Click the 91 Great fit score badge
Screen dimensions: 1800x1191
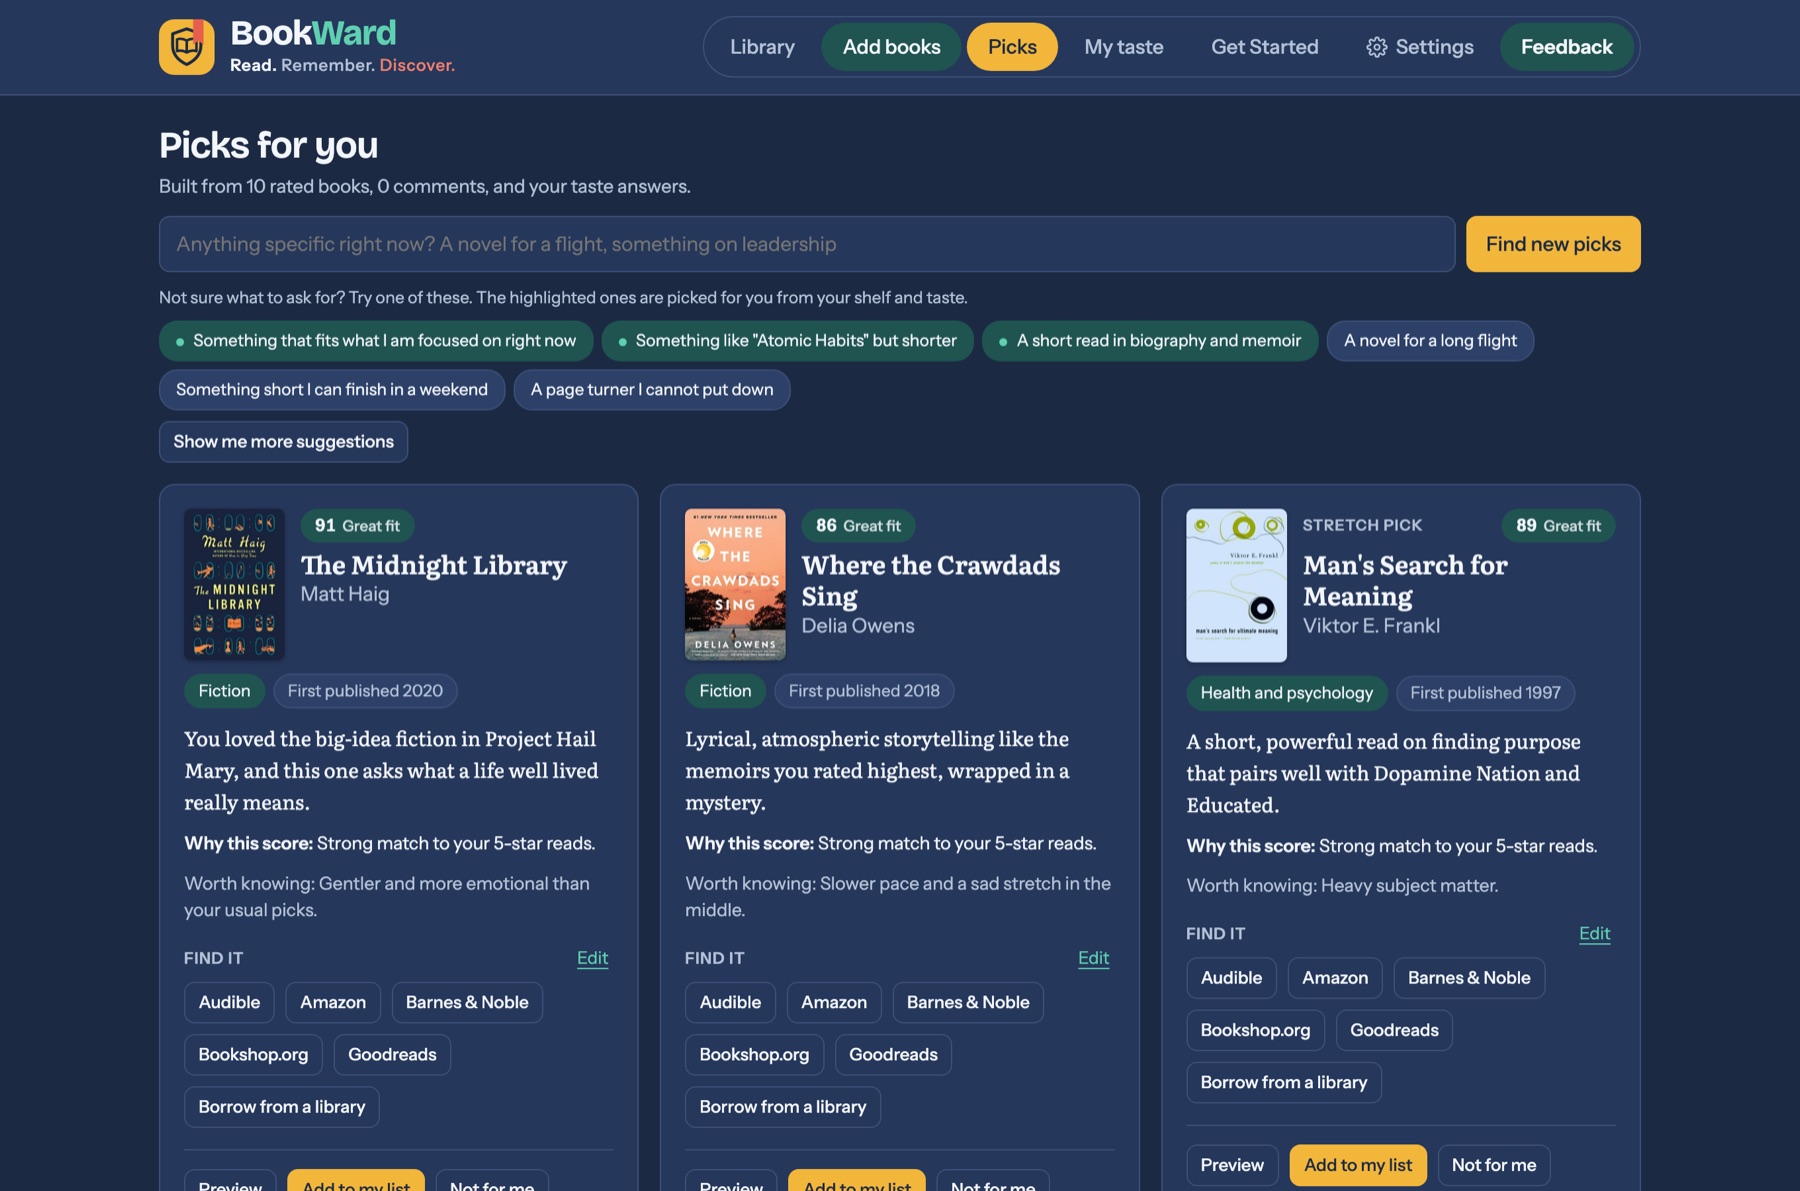tap(357, 526)
